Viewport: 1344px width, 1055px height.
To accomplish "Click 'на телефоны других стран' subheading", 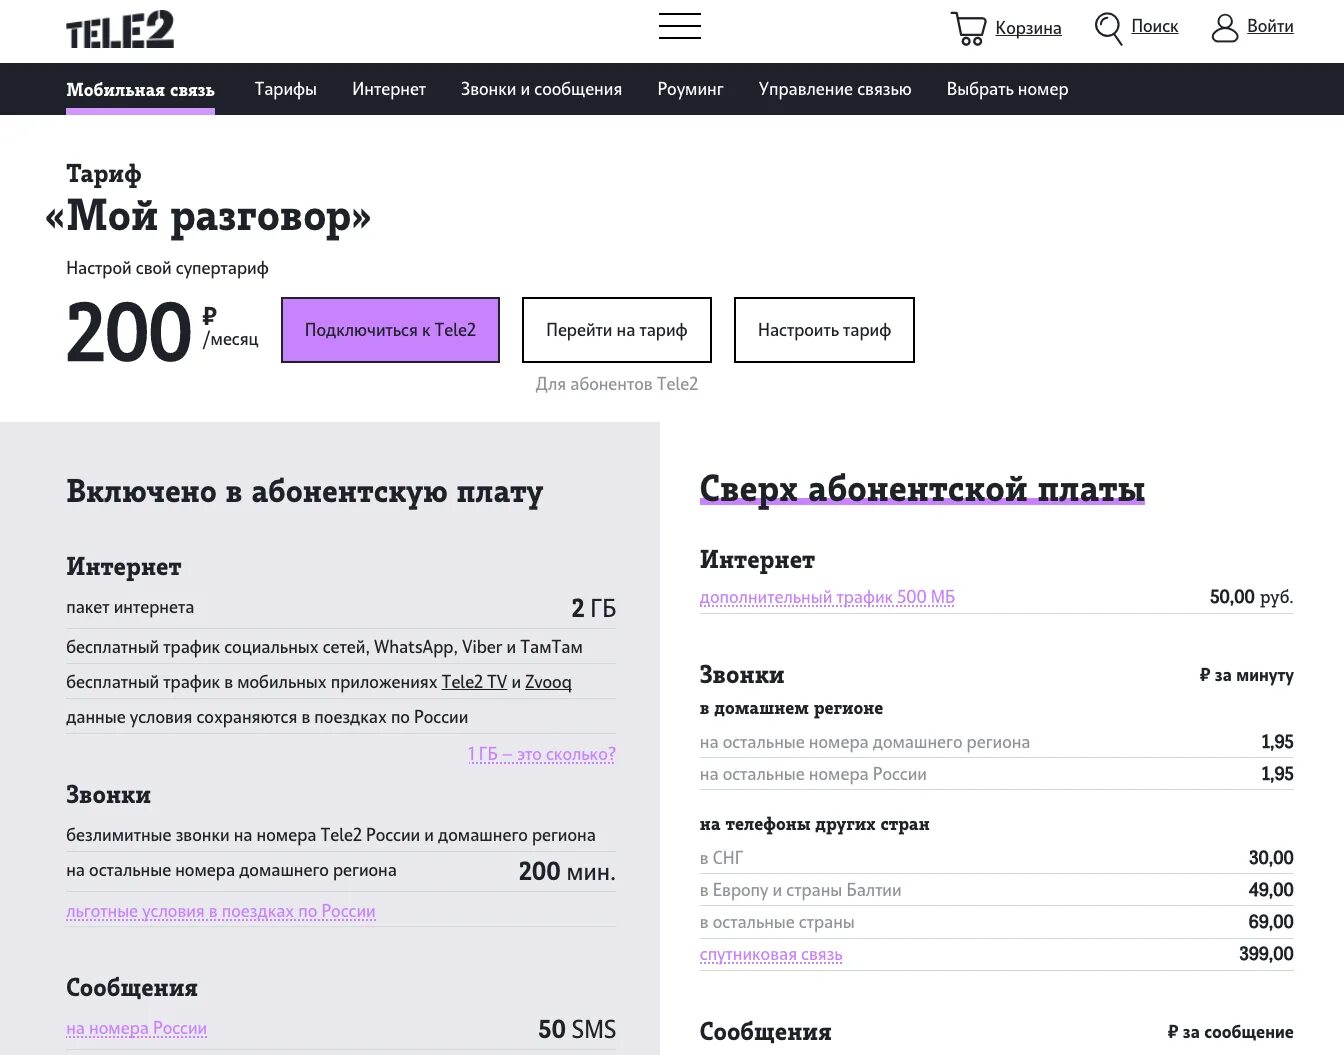I will 815,824.
